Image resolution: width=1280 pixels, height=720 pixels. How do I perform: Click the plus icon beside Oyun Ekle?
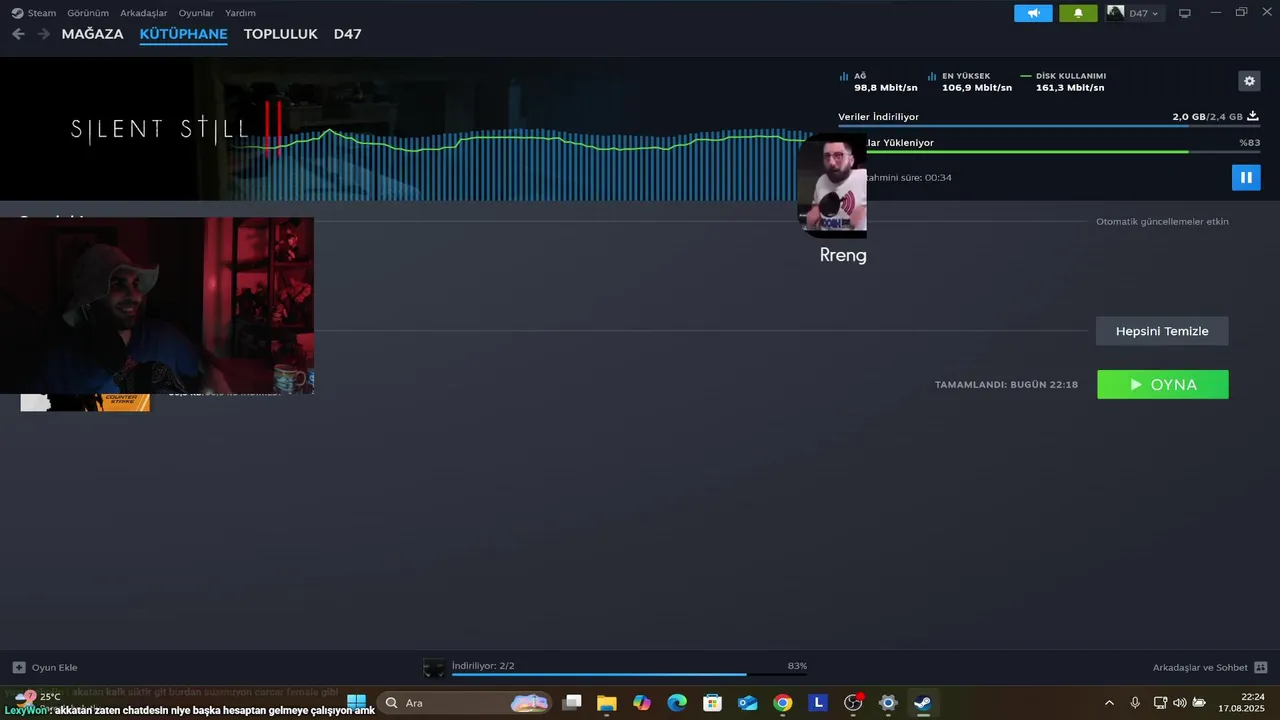point(19,667)
